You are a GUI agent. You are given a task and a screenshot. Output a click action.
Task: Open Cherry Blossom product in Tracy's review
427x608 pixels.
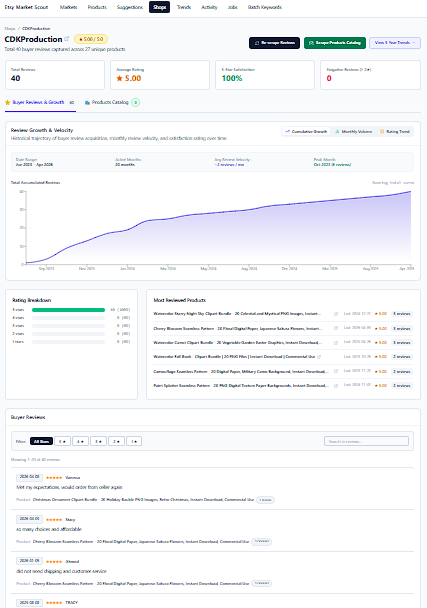pos(141,542)
